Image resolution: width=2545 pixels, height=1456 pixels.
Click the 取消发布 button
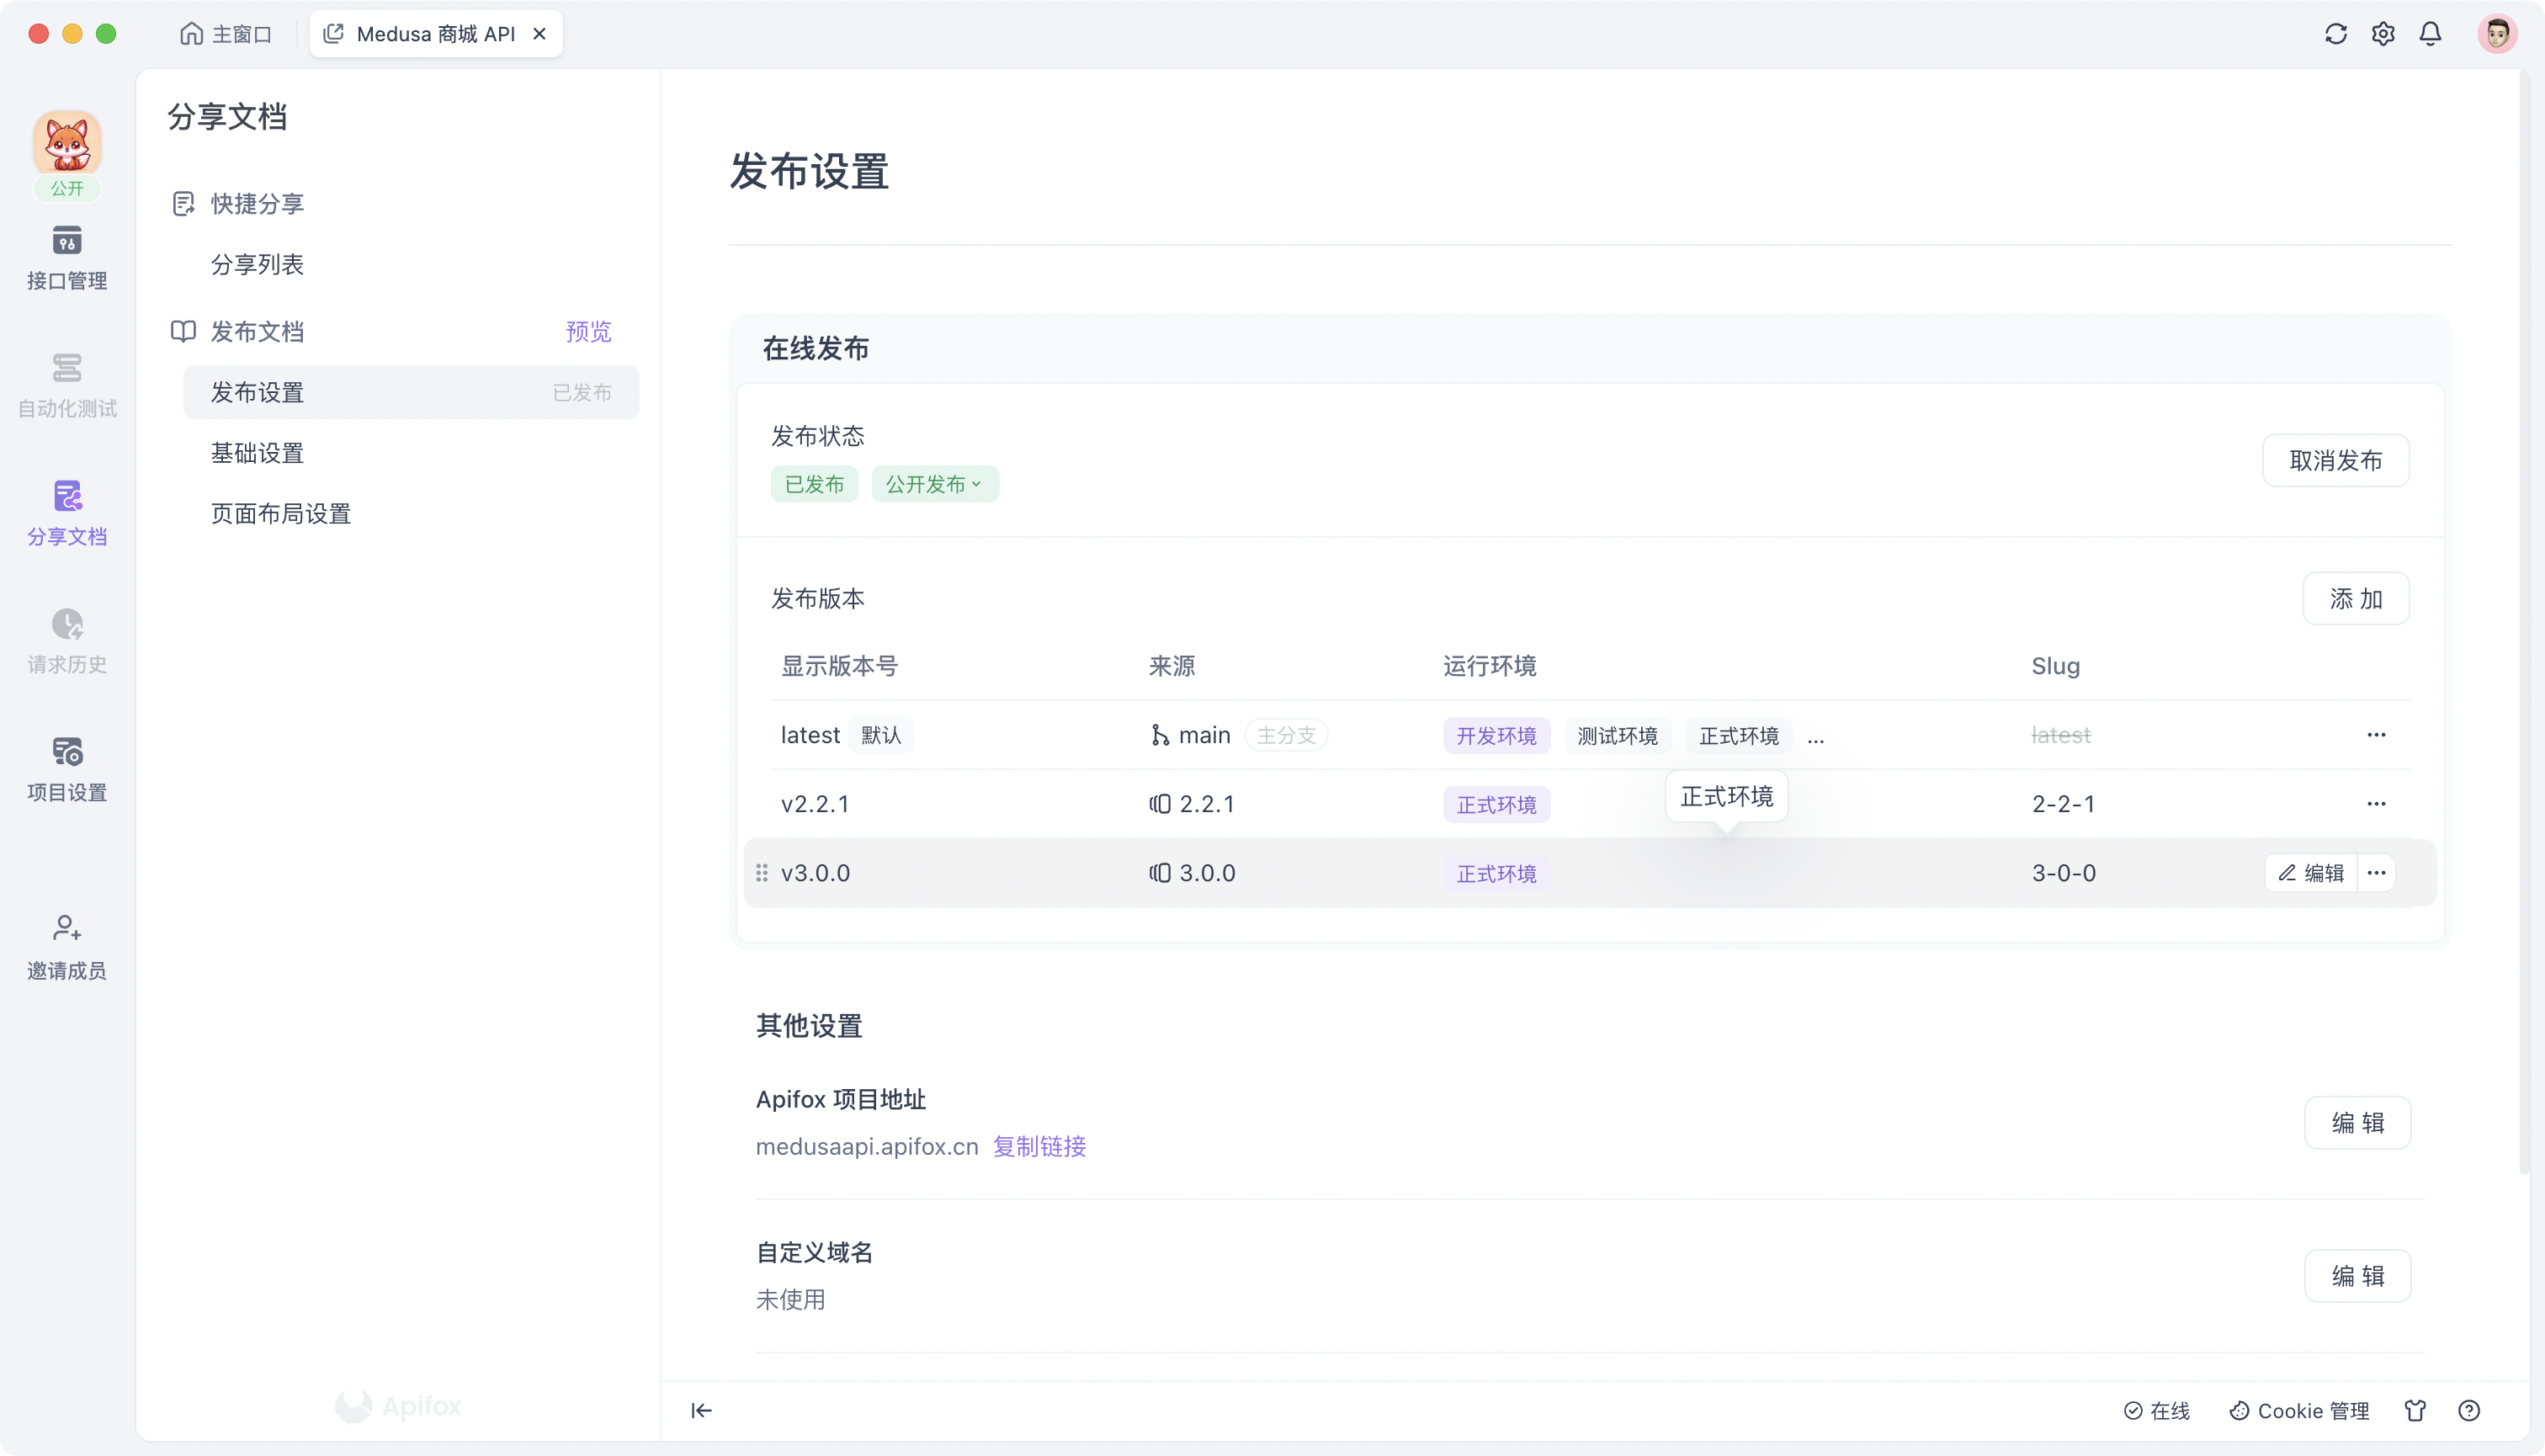[2335, 460]
